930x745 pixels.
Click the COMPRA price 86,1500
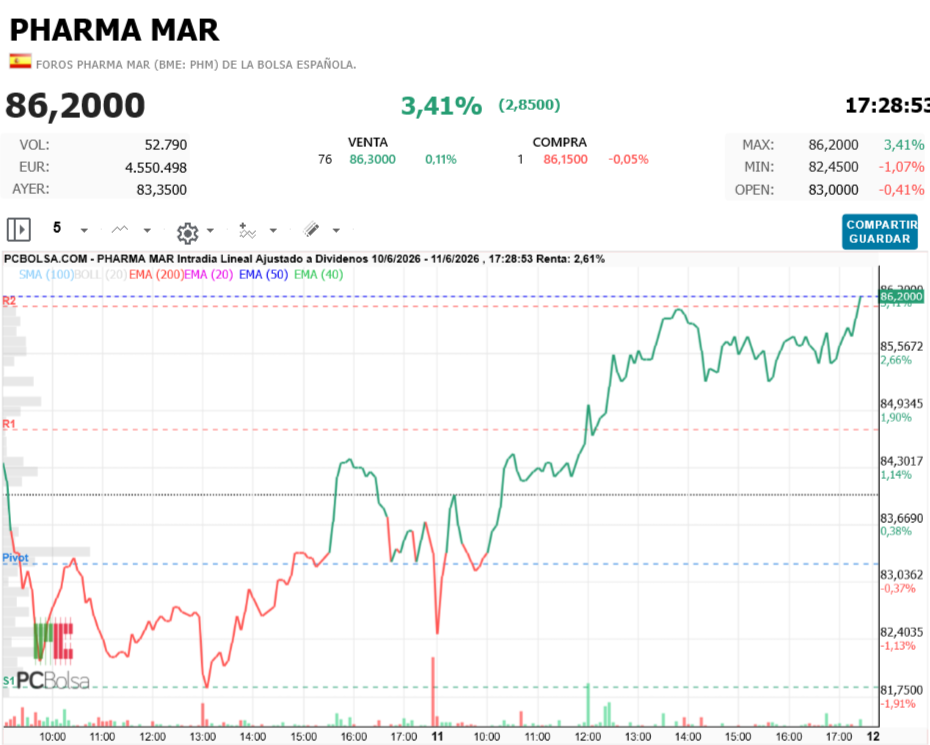(x=565, y=160)
